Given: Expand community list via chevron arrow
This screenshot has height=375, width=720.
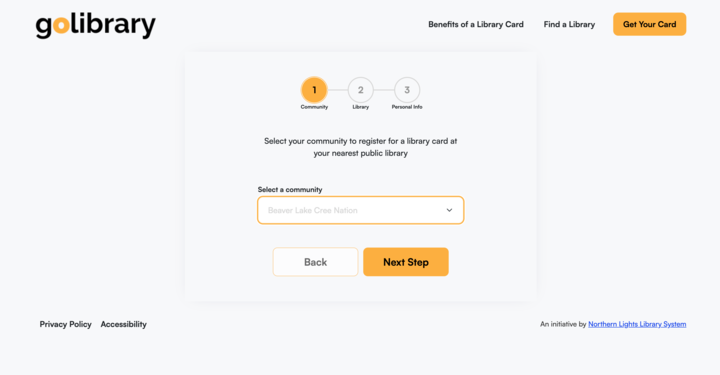Looking at the screenshot, I should 449,210.
